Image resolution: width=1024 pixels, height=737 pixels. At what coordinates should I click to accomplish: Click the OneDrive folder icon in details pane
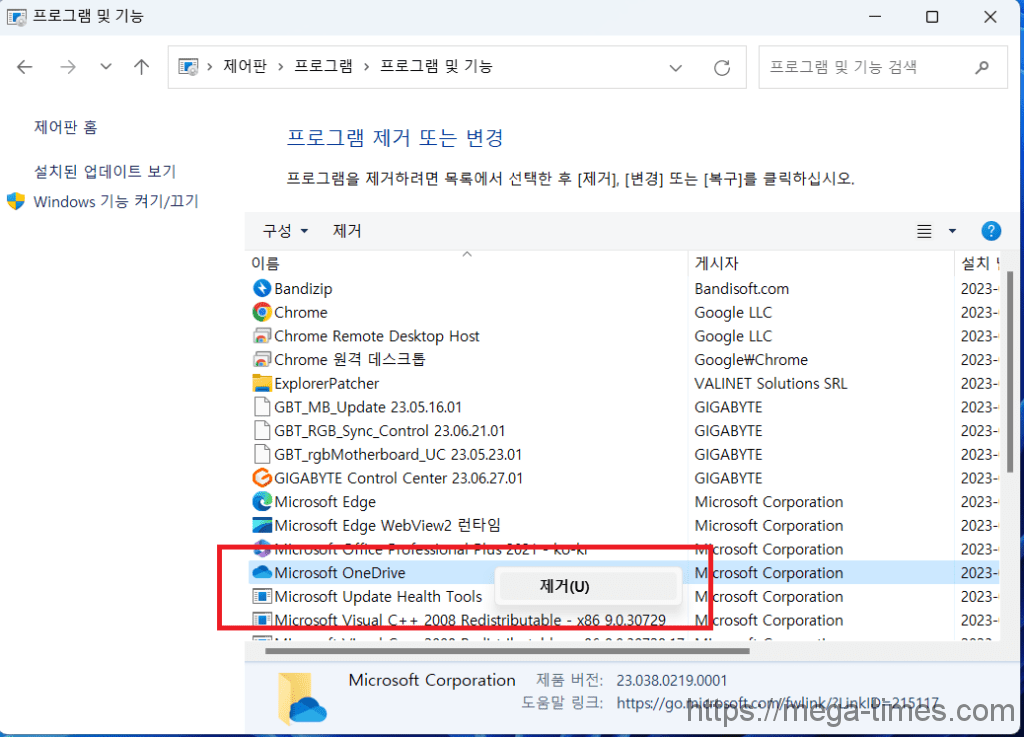302,698
